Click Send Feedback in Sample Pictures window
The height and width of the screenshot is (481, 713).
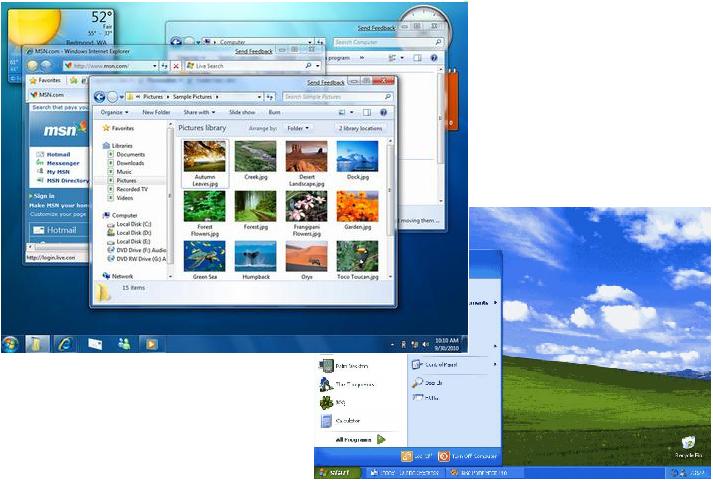pos(326,83)
